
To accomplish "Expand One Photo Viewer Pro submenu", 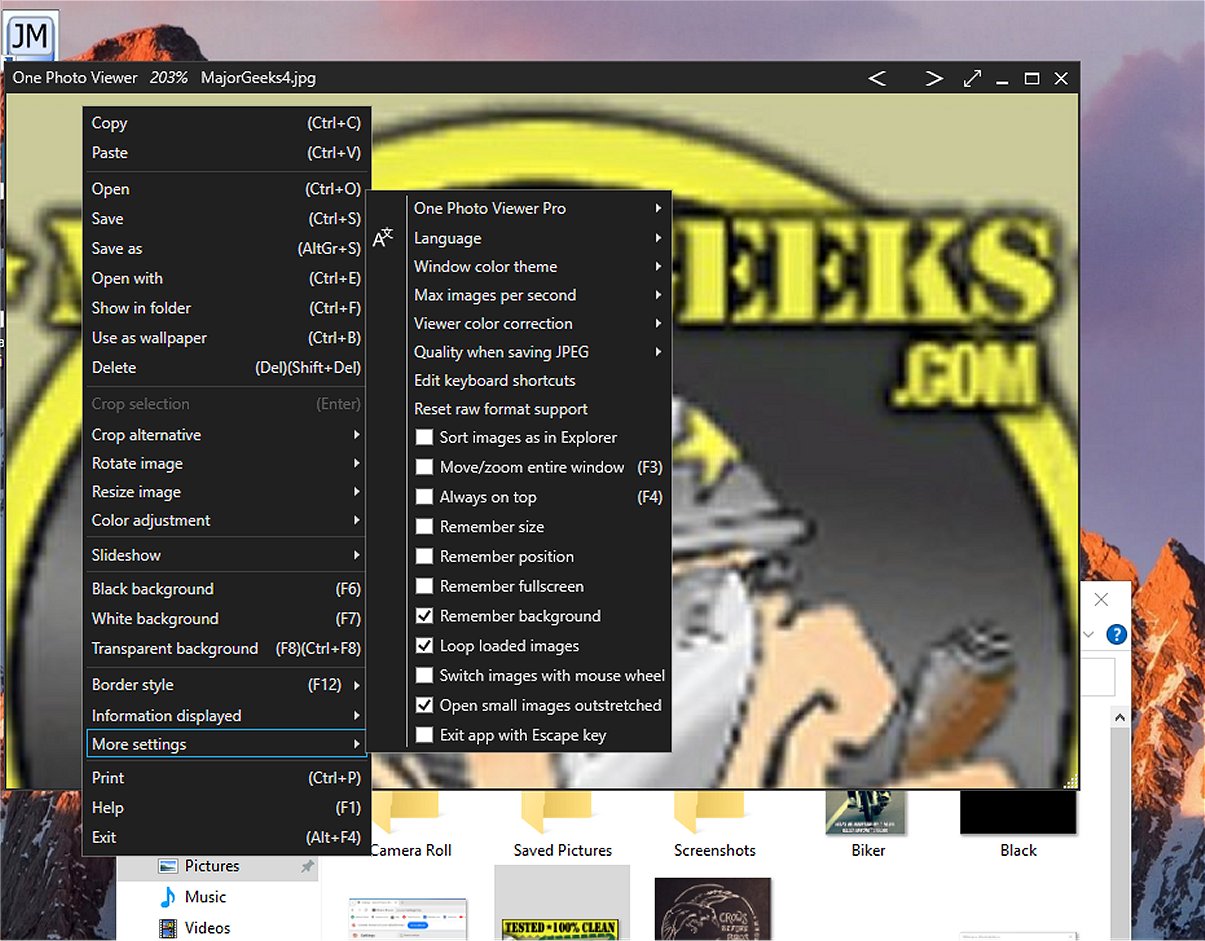I will click(x=538, y=208).
